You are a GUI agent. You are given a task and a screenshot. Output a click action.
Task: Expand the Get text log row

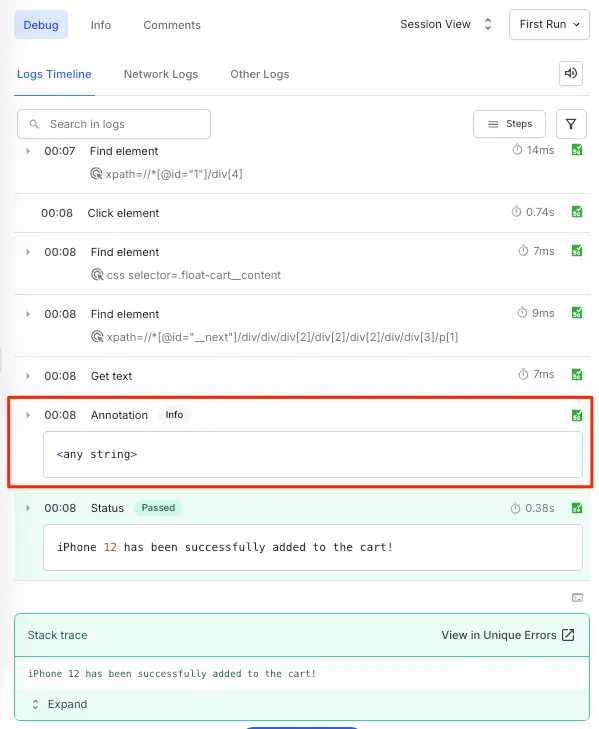click(x=28, y=376)
